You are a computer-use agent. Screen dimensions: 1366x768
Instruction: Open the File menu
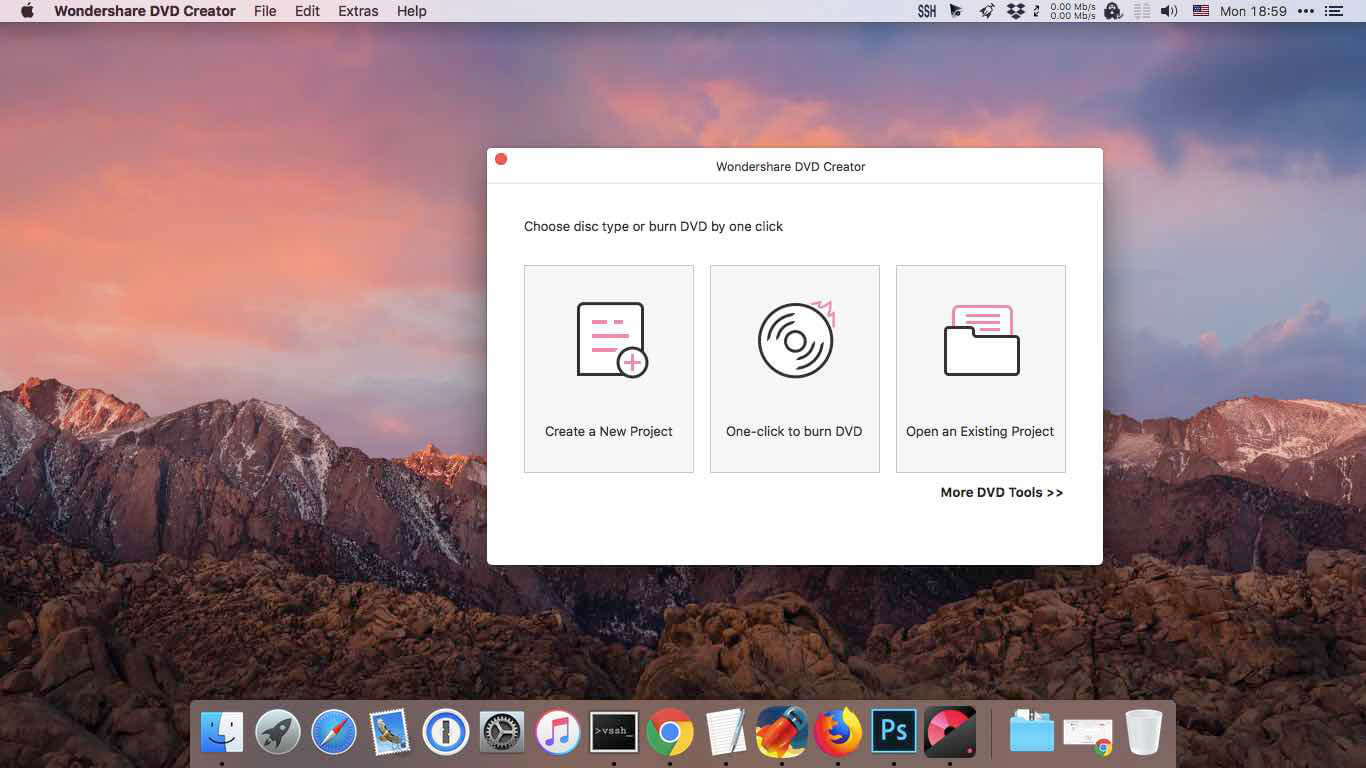(x=264, y=11)
